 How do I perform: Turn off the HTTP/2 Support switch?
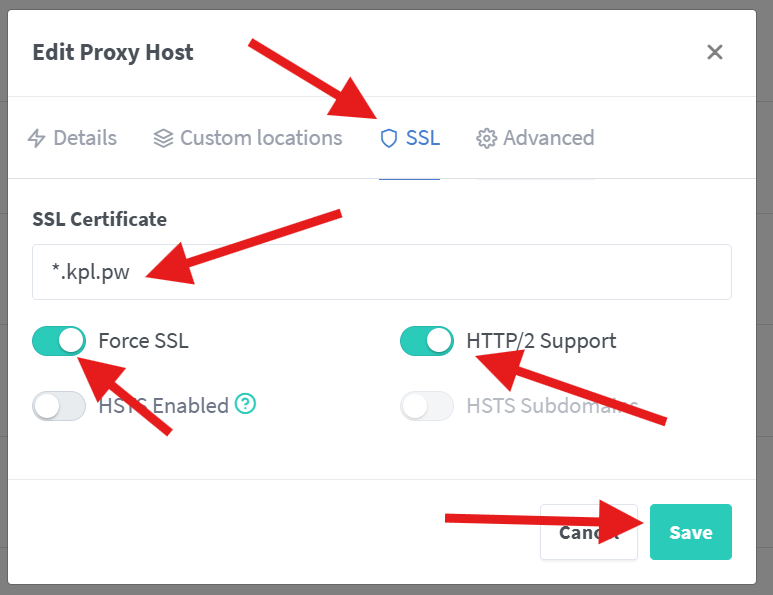click(427, 341)
